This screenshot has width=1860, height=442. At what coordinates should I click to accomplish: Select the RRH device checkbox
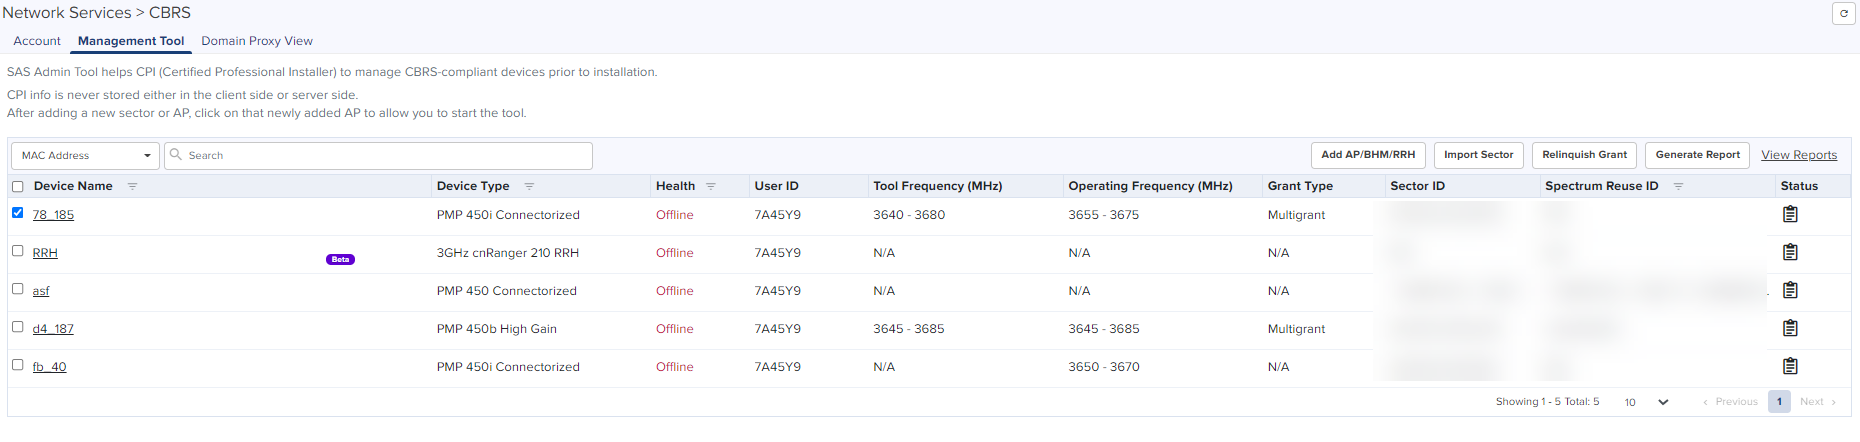17,251
